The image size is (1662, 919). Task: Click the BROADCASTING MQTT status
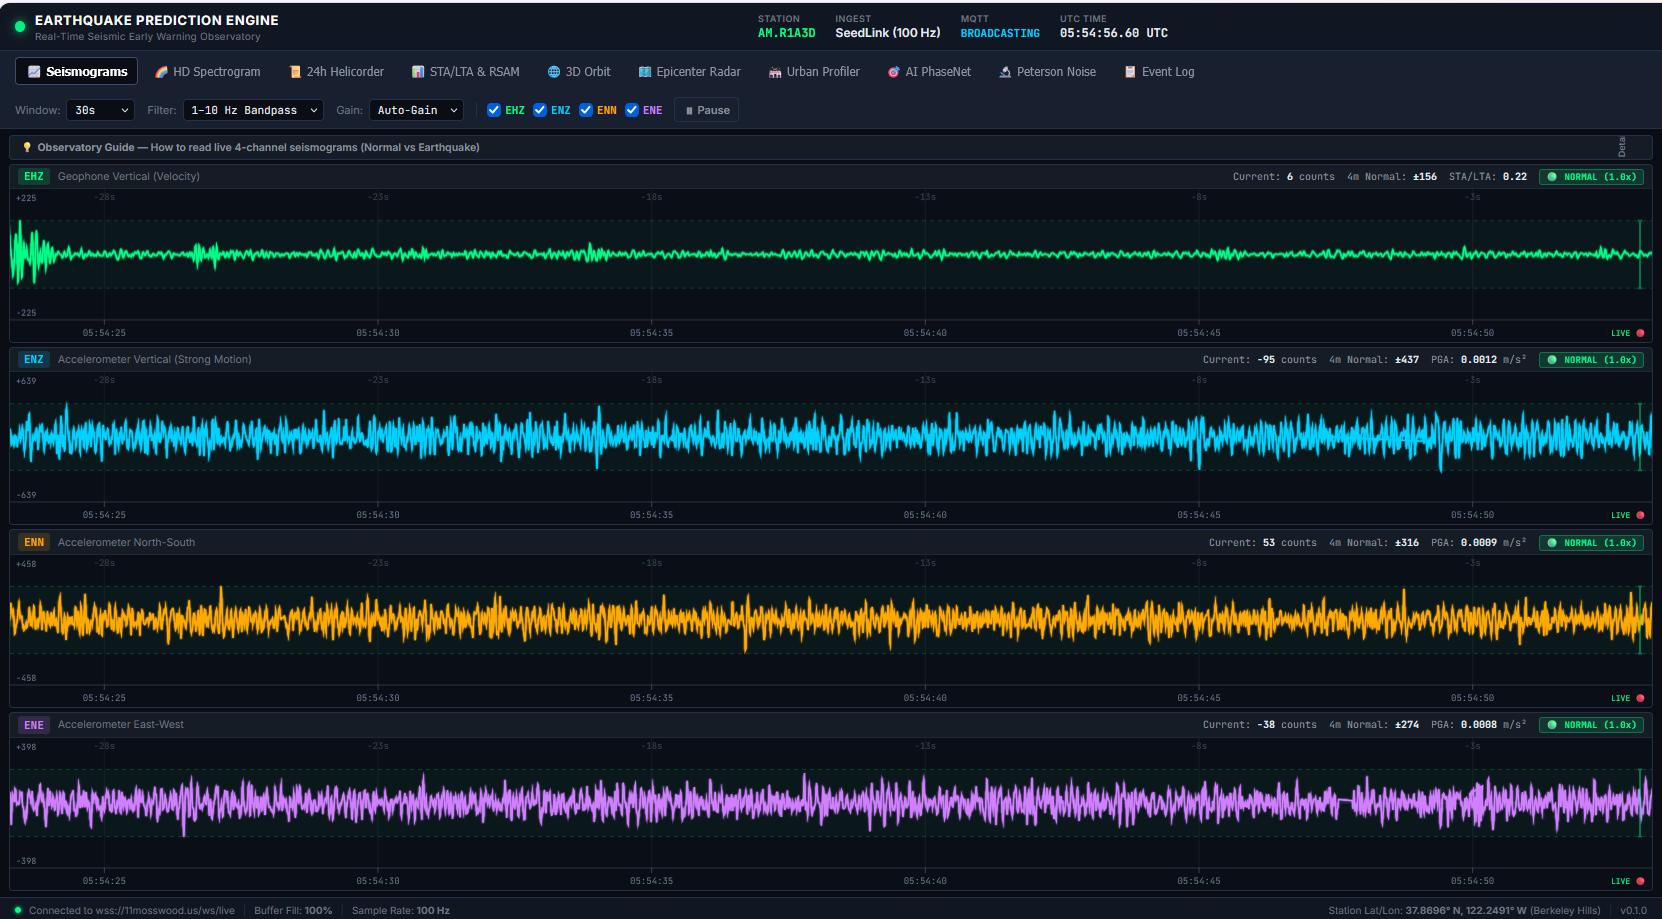pyautogui.click(x=1000, y=33)
